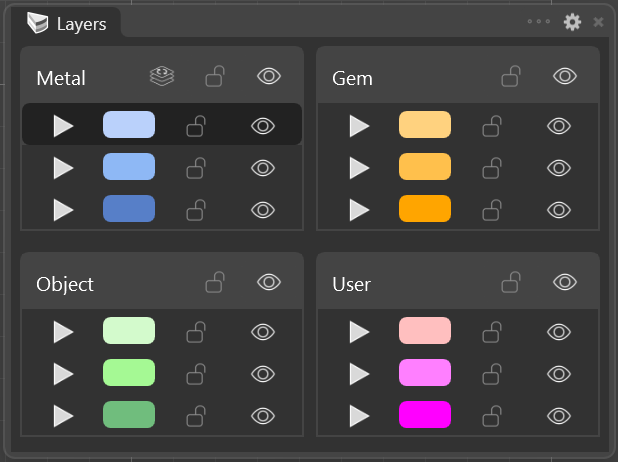Change the pale green Object layer color
This screenshot has width=618, height=462.
pos(129,330)
